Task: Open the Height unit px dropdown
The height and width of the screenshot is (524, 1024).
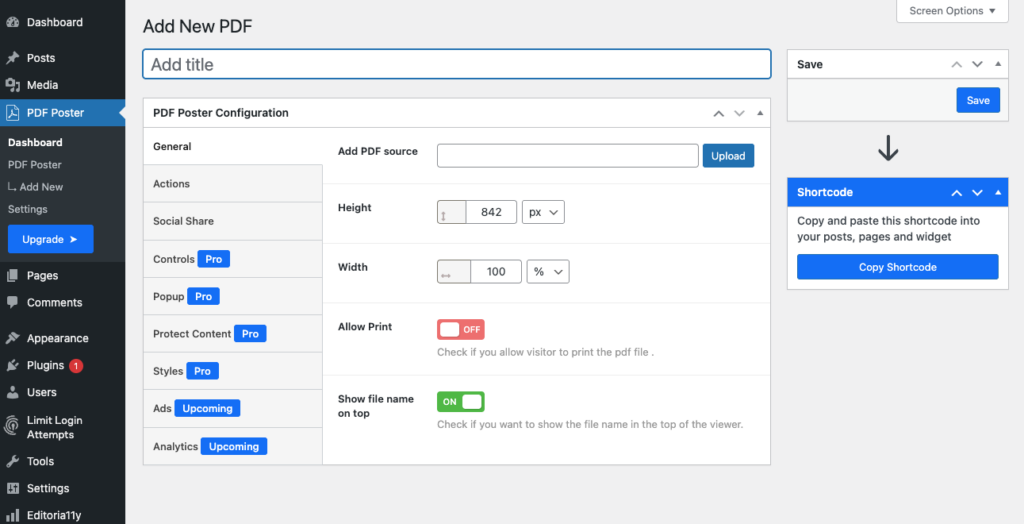Action: coord(543,212)
